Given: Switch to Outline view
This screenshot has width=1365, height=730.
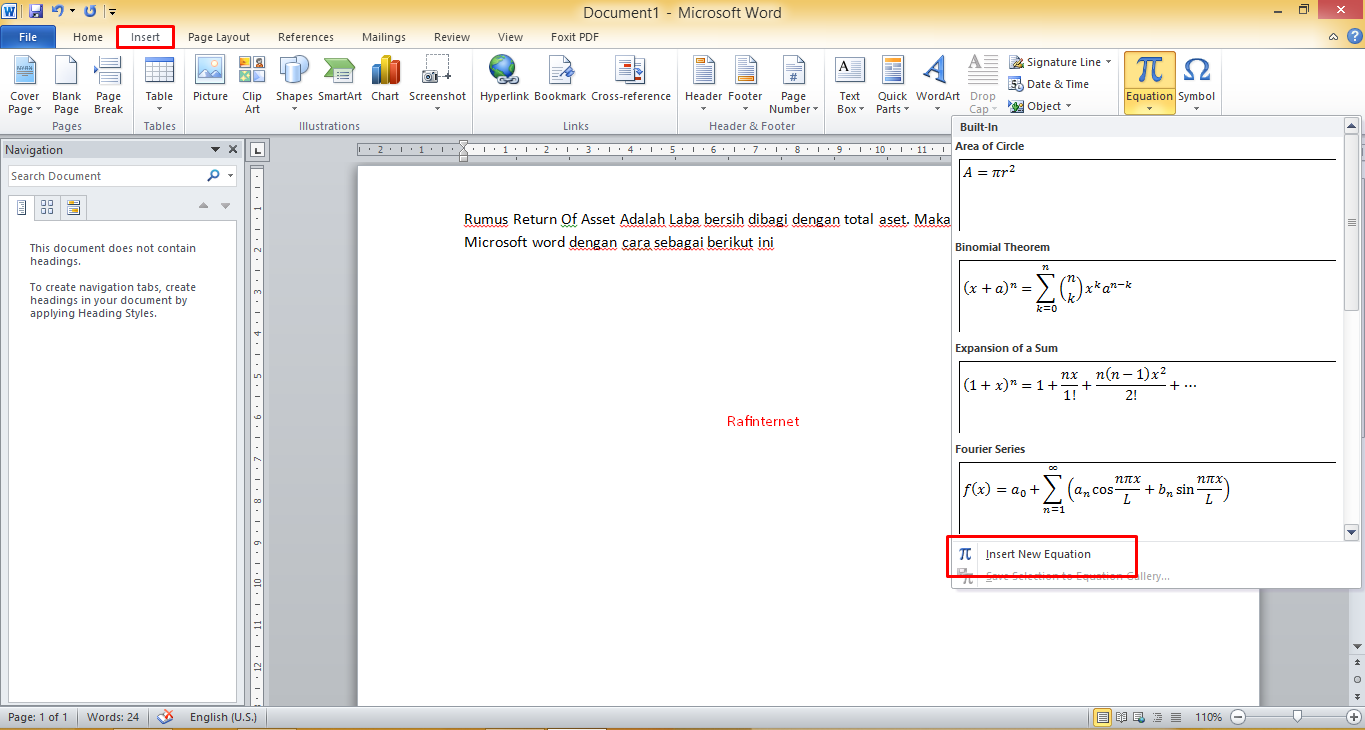Looking at the screenshot, I should tap(1156, 717).
